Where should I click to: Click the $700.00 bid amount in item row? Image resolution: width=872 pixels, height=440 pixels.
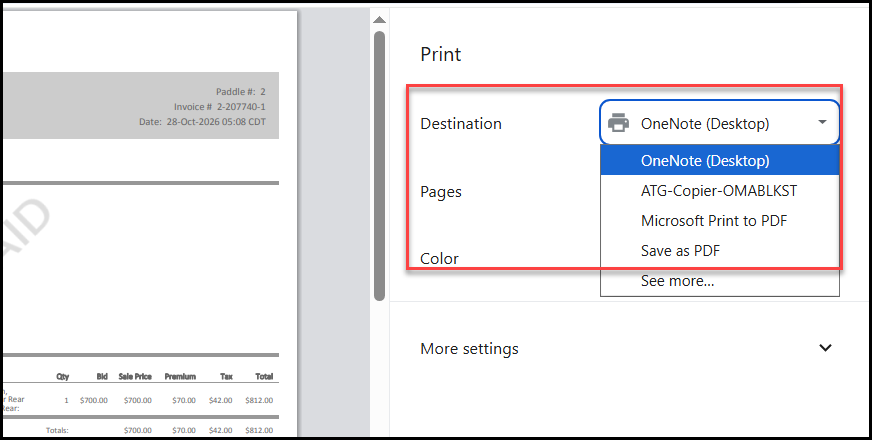point(94,400)
